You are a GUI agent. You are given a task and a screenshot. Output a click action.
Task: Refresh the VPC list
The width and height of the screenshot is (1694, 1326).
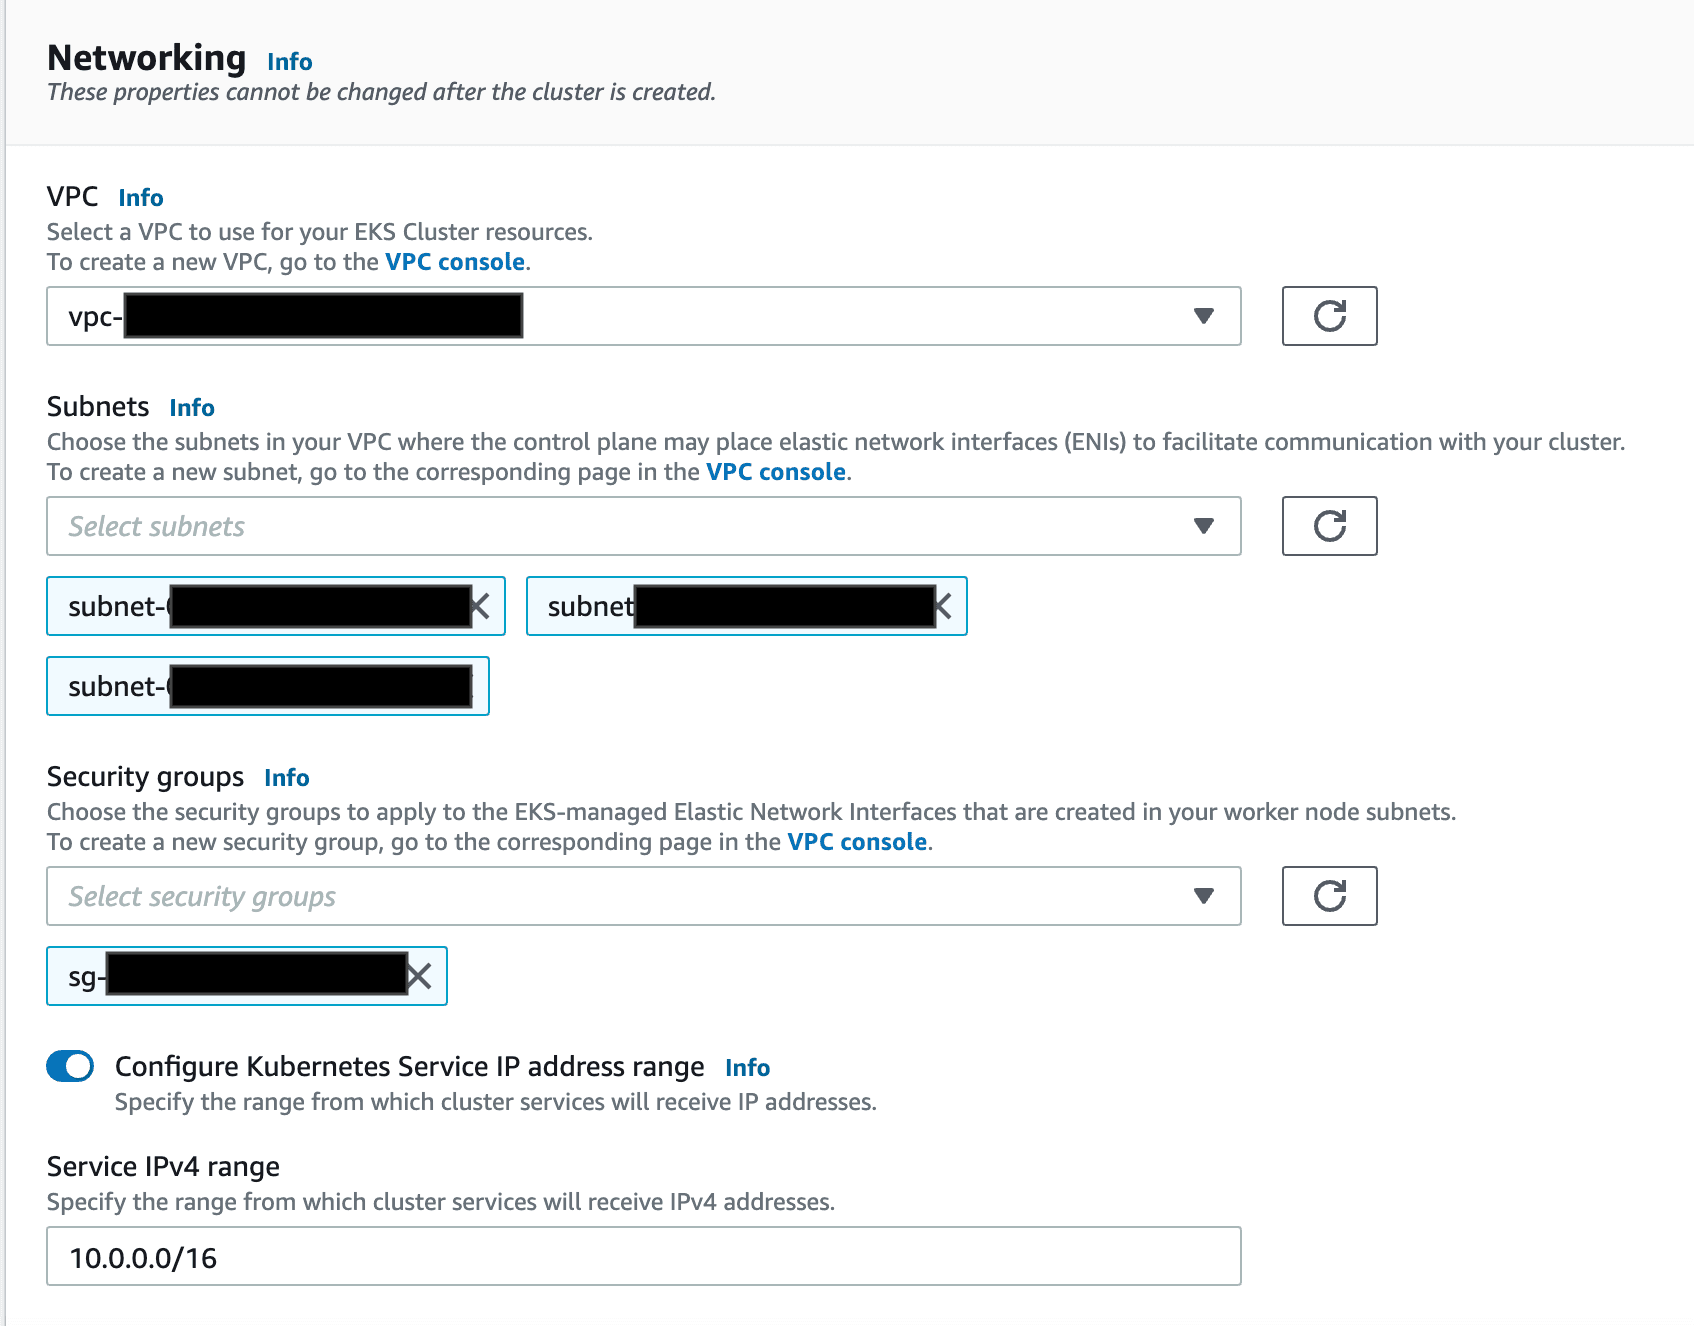click(x=1329, y=316)
